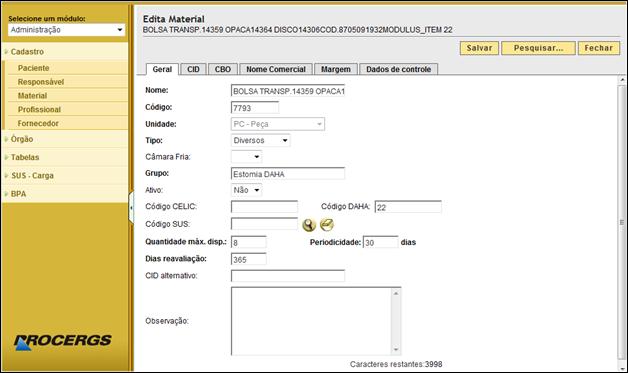Collapse the sidebar using the splitter arrow
This screenshot has height=373, width=628.
point(131,208)
